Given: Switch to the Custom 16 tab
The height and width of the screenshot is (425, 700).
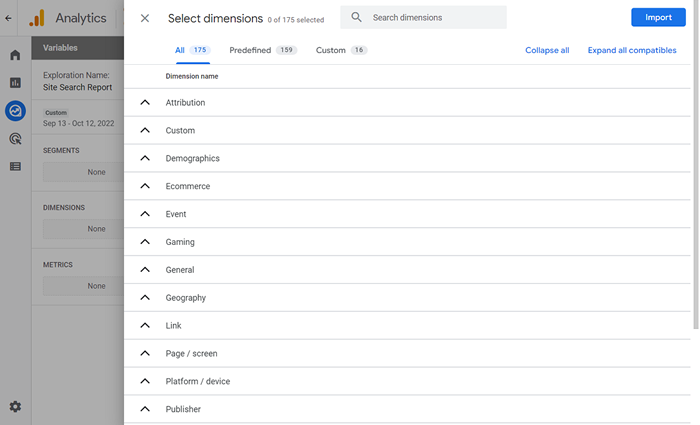Looking at the screenshot, I should pyautogui.click(x=342, y=50).
